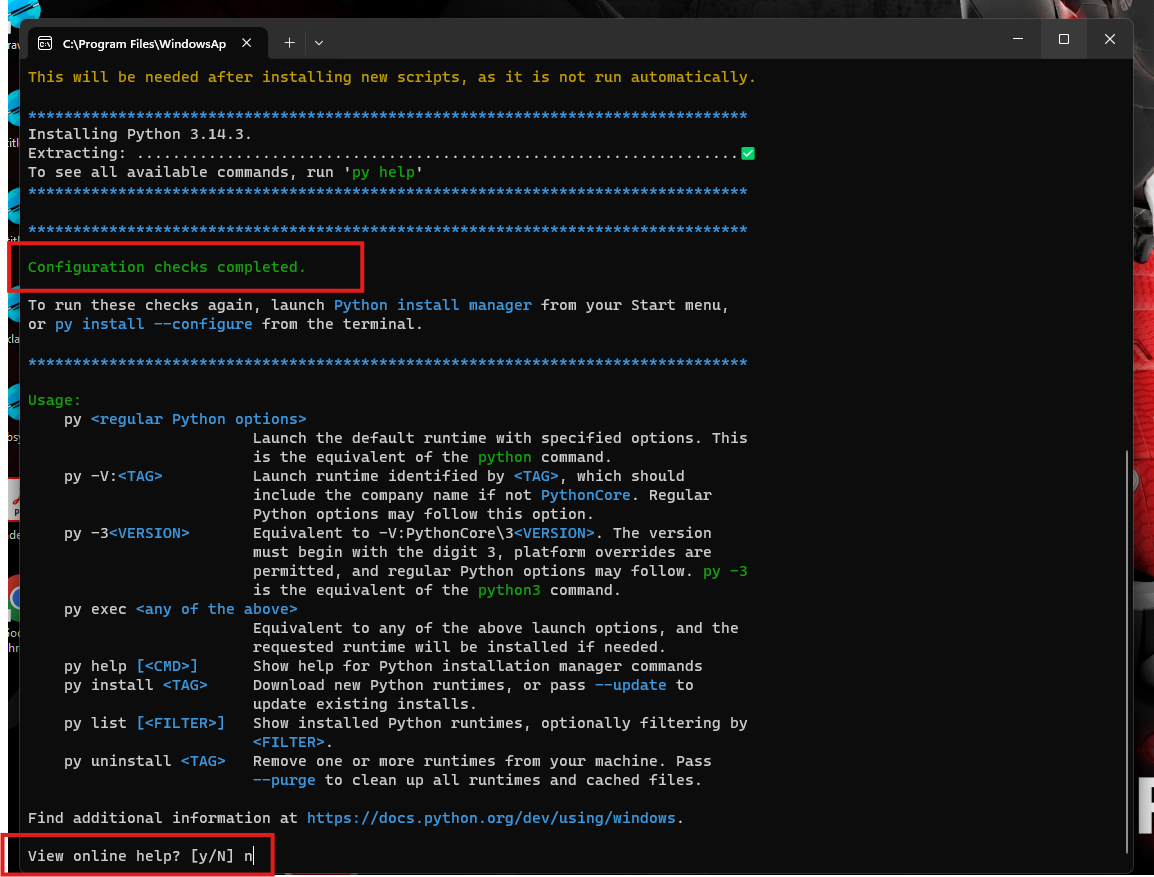Click 'py uninstall <TAG>' usage entry
This screenshot has height=877, width=1154.
(x=144, y=761)
